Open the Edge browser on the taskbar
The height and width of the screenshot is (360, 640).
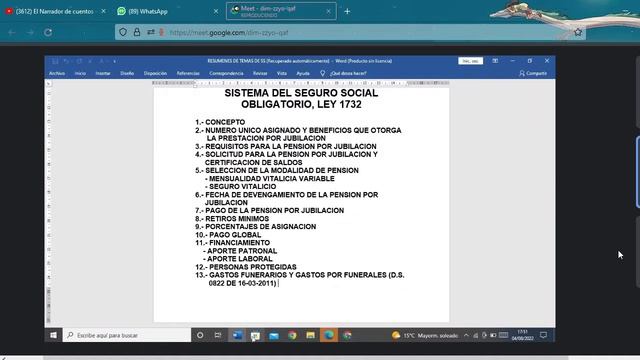pyautogui.click(x=329, y=335)
